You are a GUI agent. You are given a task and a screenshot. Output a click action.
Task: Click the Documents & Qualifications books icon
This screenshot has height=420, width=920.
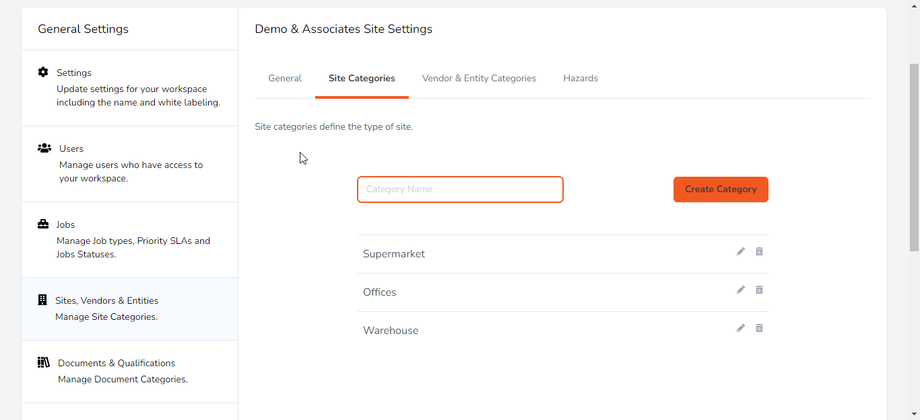[x=44, y=362]
